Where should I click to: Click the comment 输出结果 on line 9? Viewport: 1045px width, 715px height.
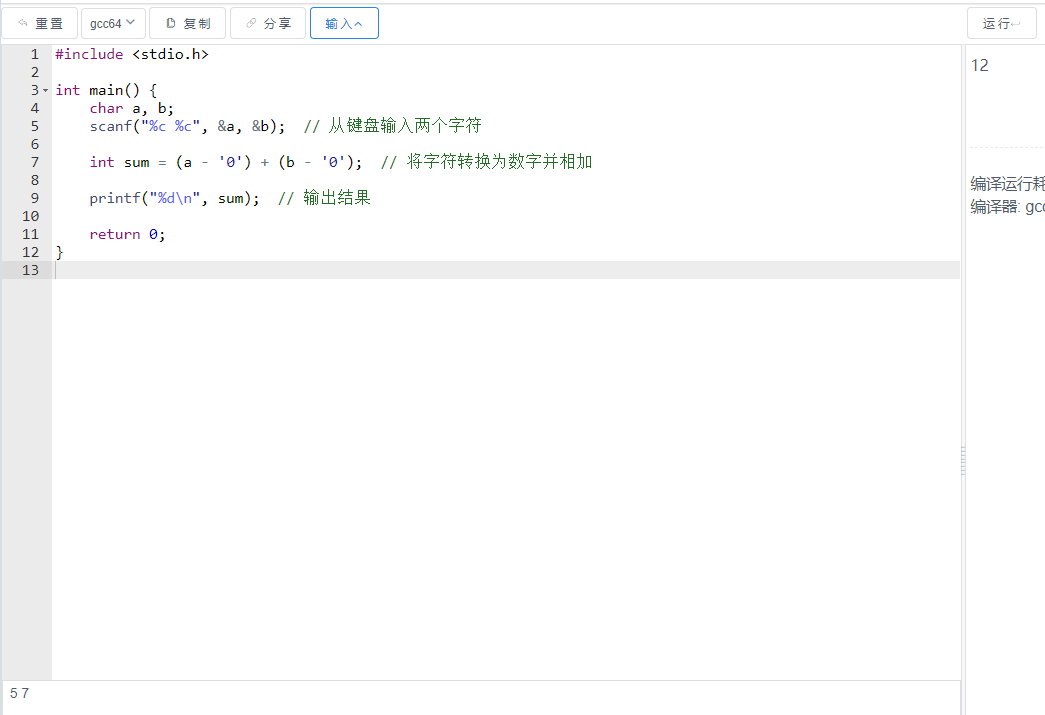(x=324, y=198)
